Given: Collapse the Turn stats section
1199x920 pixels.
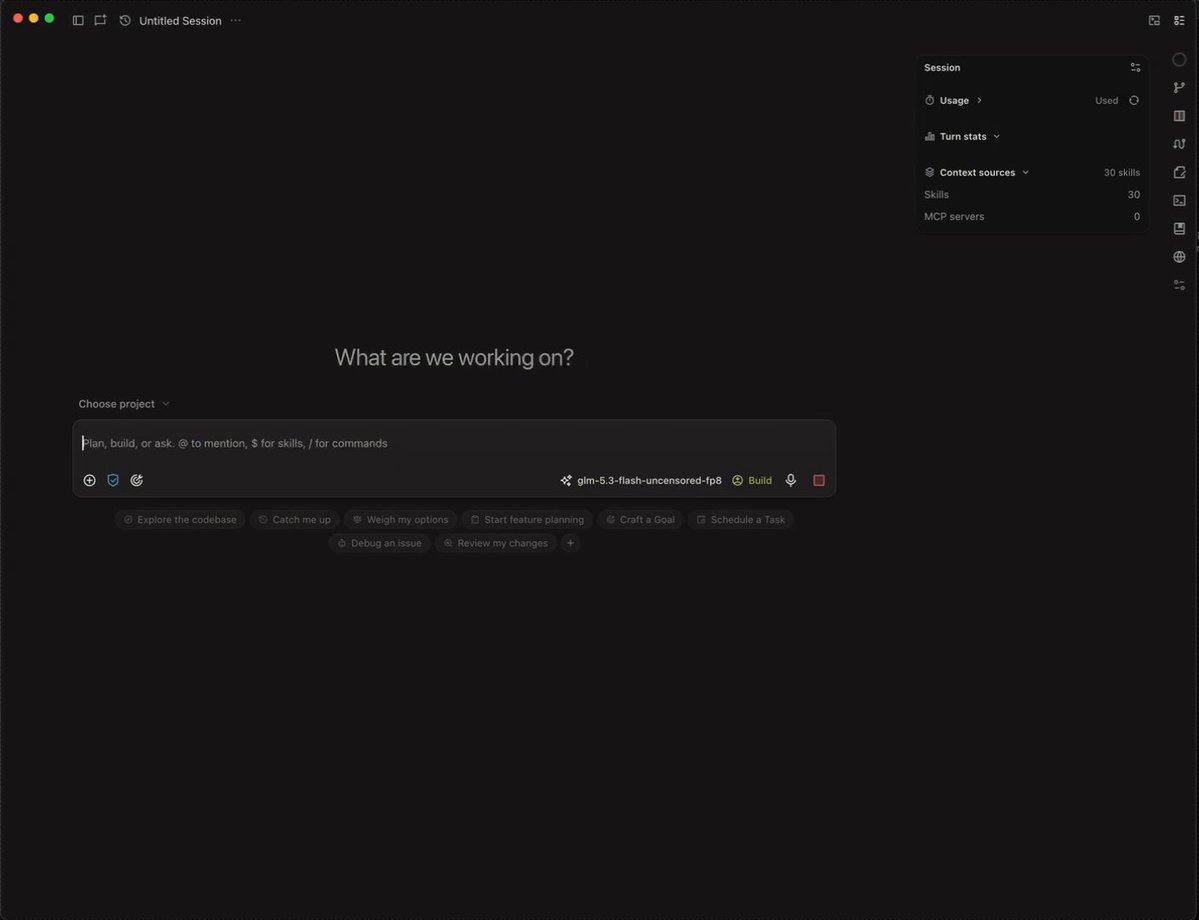Looking at the screenshot, I should click(962, 136).
